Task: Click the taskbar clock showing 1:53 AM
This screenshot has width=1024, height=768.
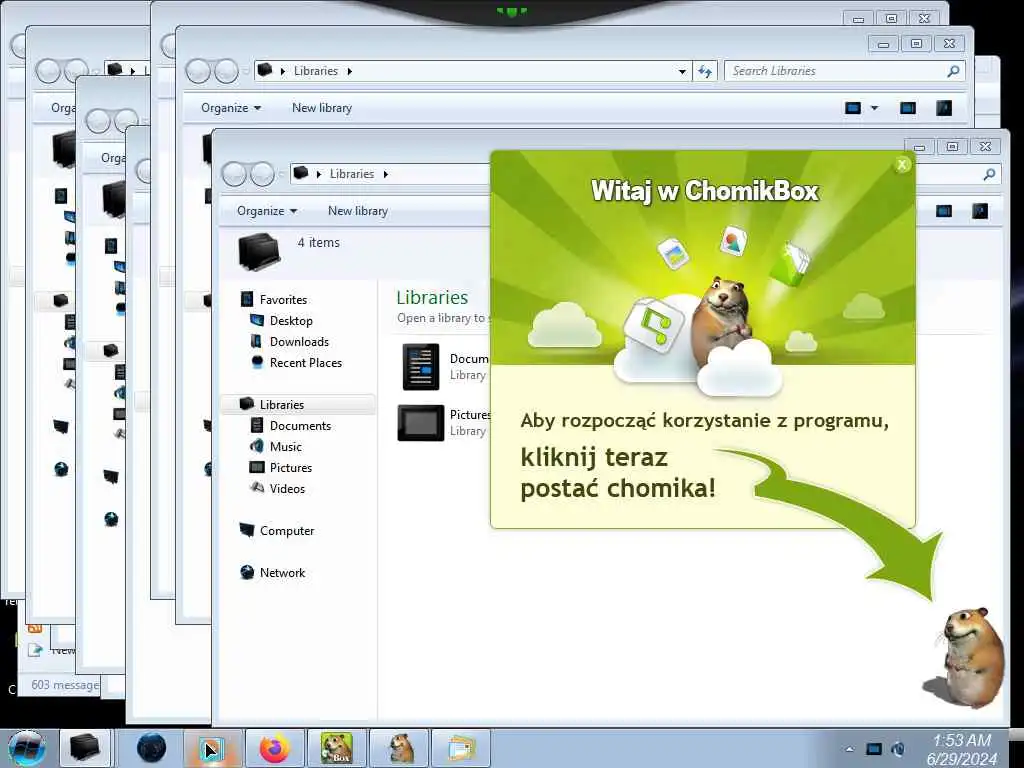Action: [961, 750]
